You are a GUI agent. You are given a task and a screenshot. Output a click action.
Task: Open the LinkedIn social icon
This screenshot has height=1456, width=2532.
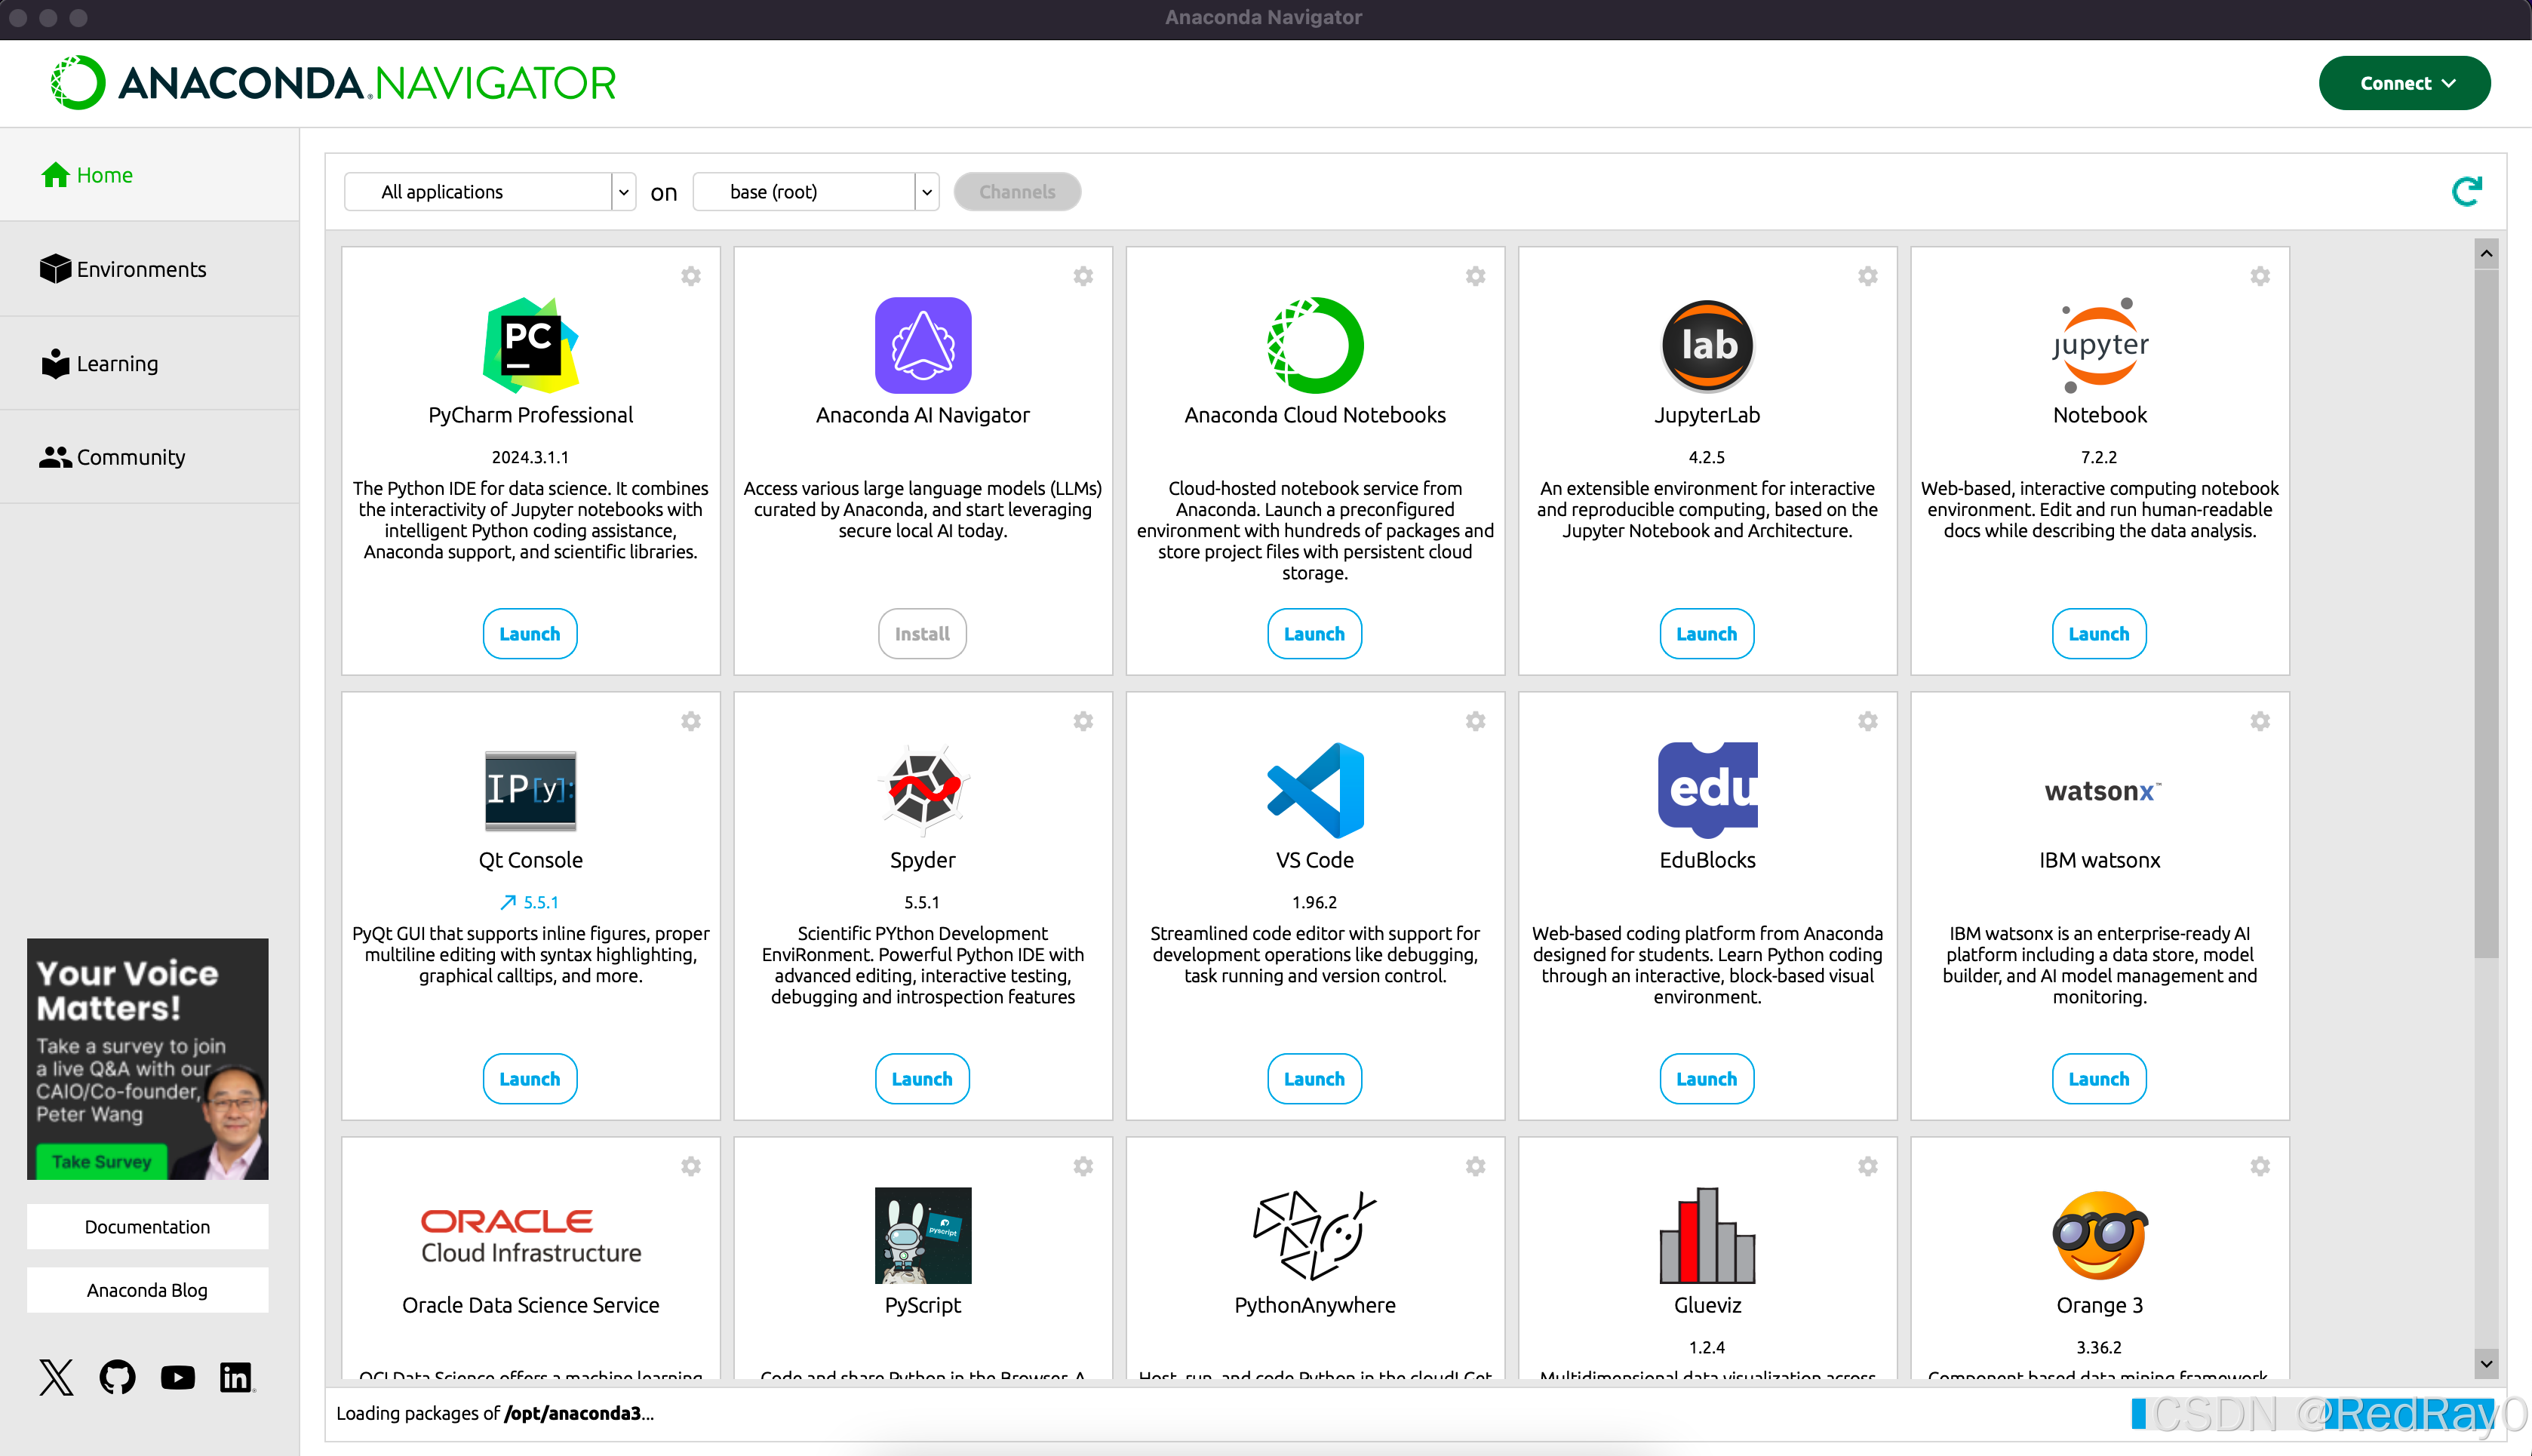(x=237, y=1377)
